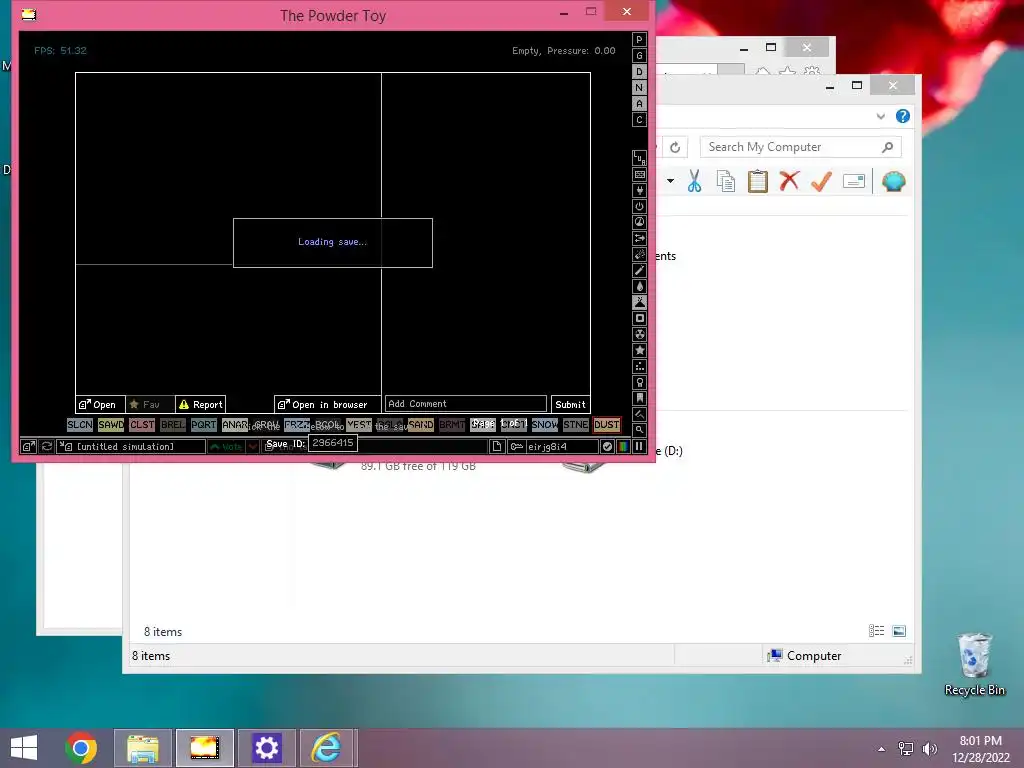Select the SNOW element
This screenshot has height=768, width=1024.
click(545, 424)
